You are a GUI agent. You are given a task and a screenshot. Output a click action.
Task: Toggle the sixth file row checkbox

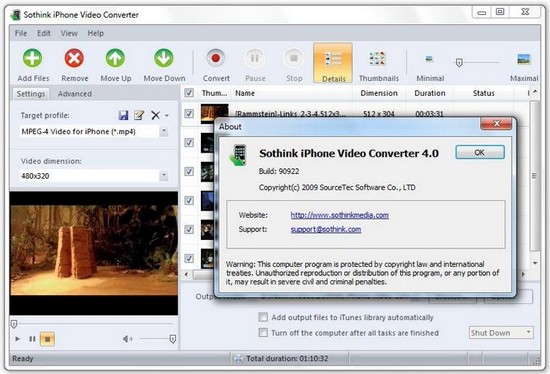coord(189,259)
